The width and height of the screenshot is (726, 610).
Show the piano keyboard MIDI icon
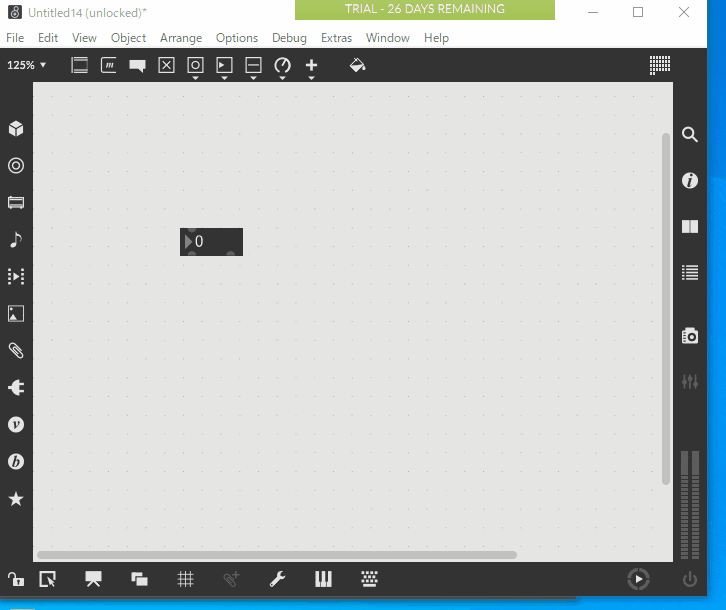323,579
